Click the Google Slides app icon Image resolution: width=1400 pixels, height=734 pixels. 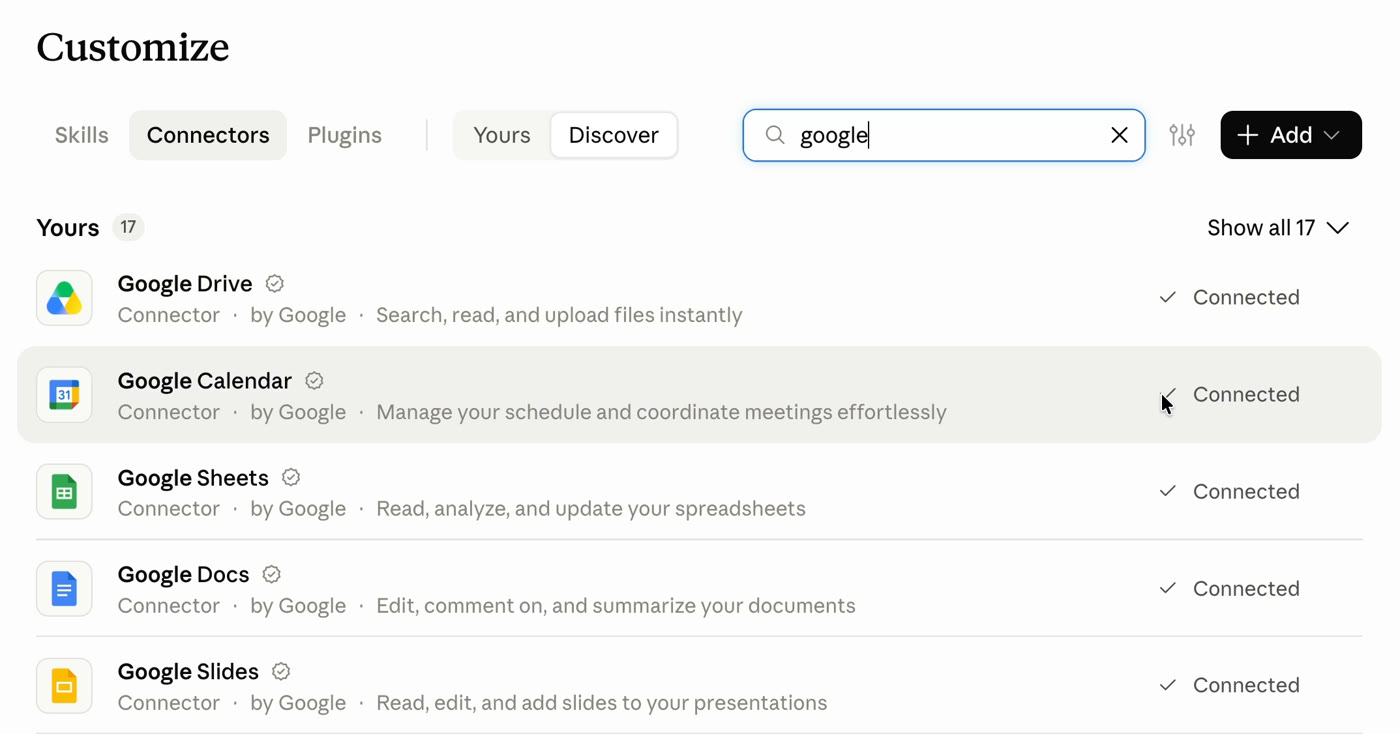(x=64, y=686)
